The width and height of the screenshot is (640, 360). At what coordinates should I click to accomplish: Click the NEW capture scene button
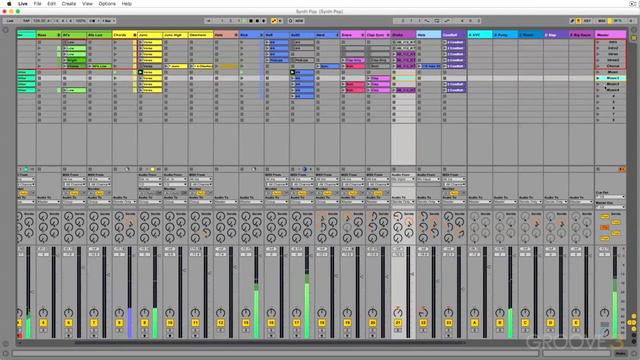point(299,21)
